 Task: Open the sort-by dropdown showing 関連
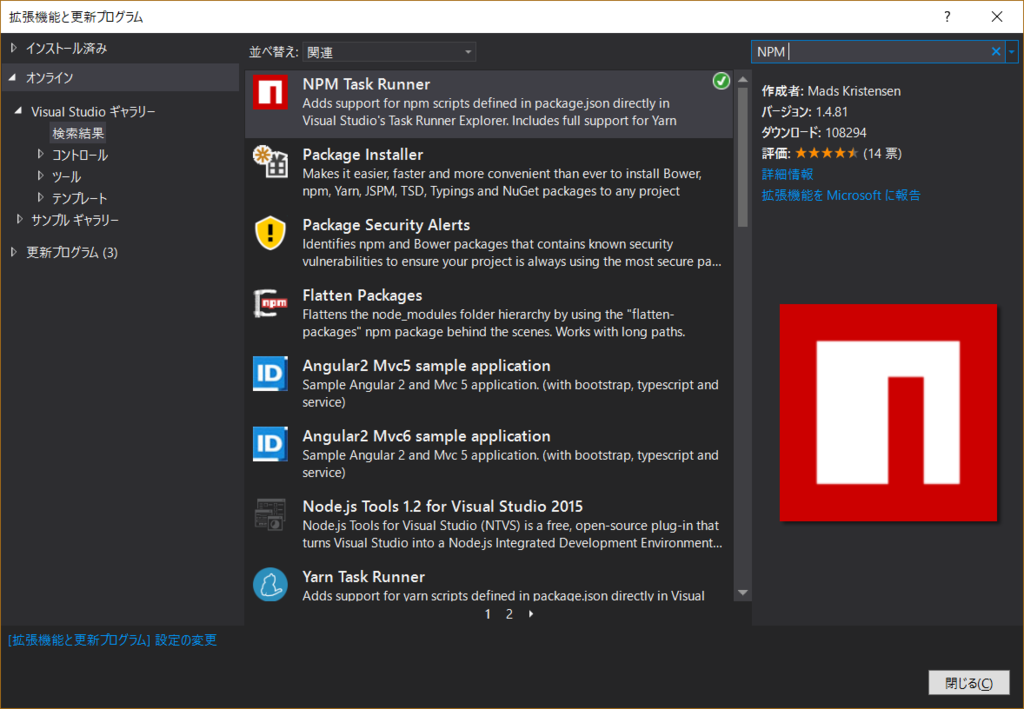(x=389, y=52)
